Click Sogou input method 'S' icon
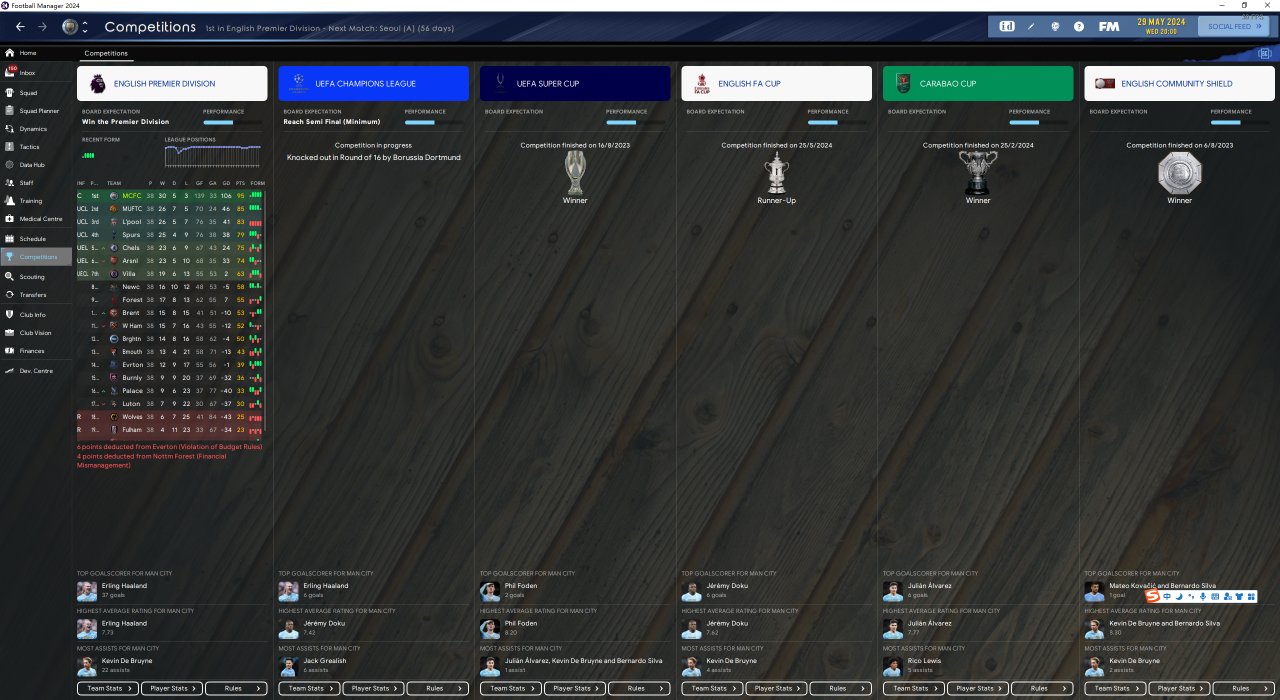This screenshot has width=1280, height=700. [x=1152, y=597]
